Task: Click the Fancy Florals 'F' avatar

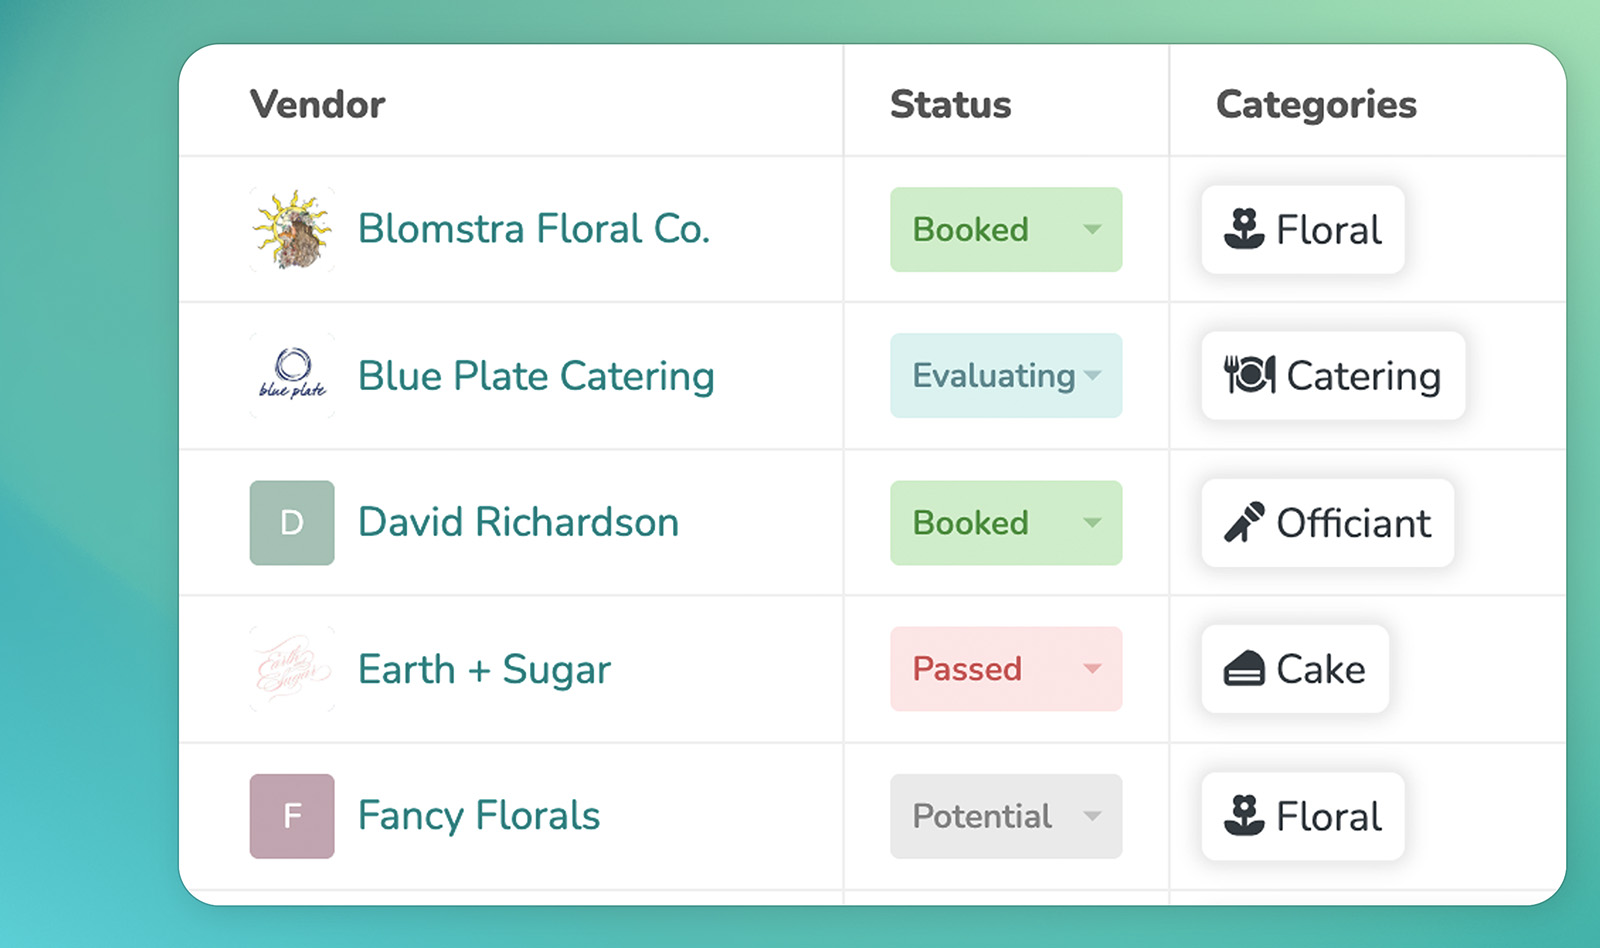Action: pyautogui.click(x=292, y=816)
